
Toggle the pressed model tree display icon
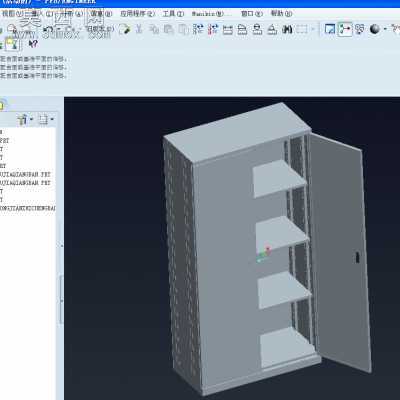tap(345, 29)
